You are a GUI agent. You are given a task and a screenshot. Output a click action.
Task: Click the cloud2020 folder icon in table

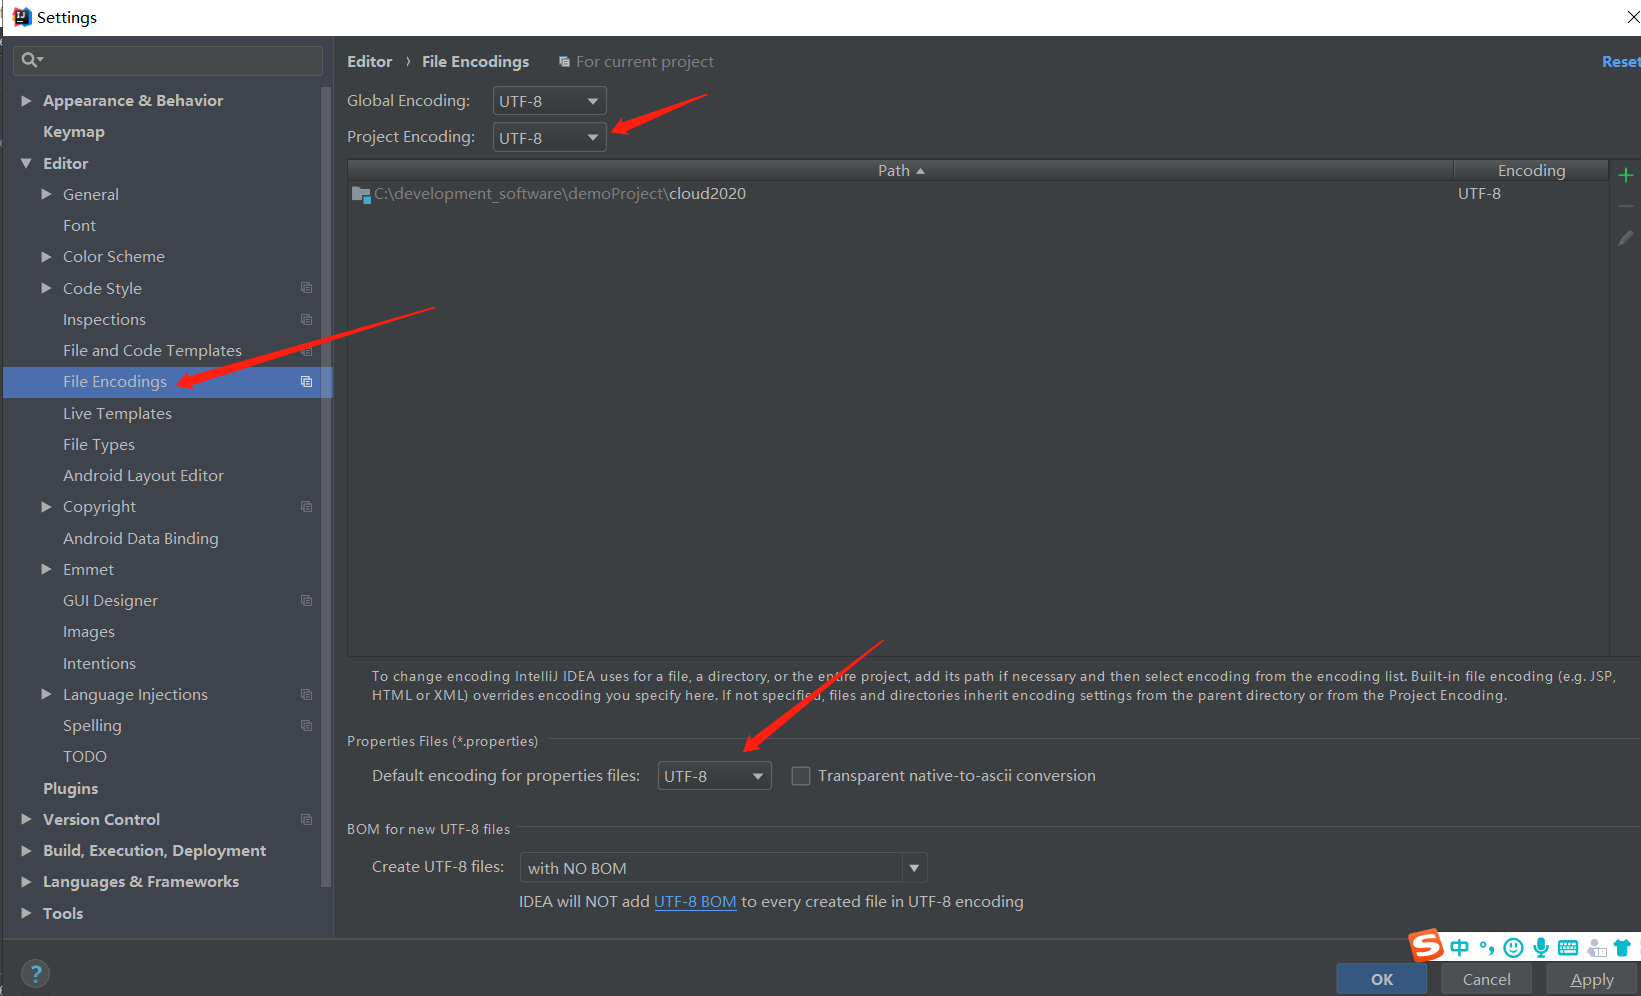click(361, 194)
